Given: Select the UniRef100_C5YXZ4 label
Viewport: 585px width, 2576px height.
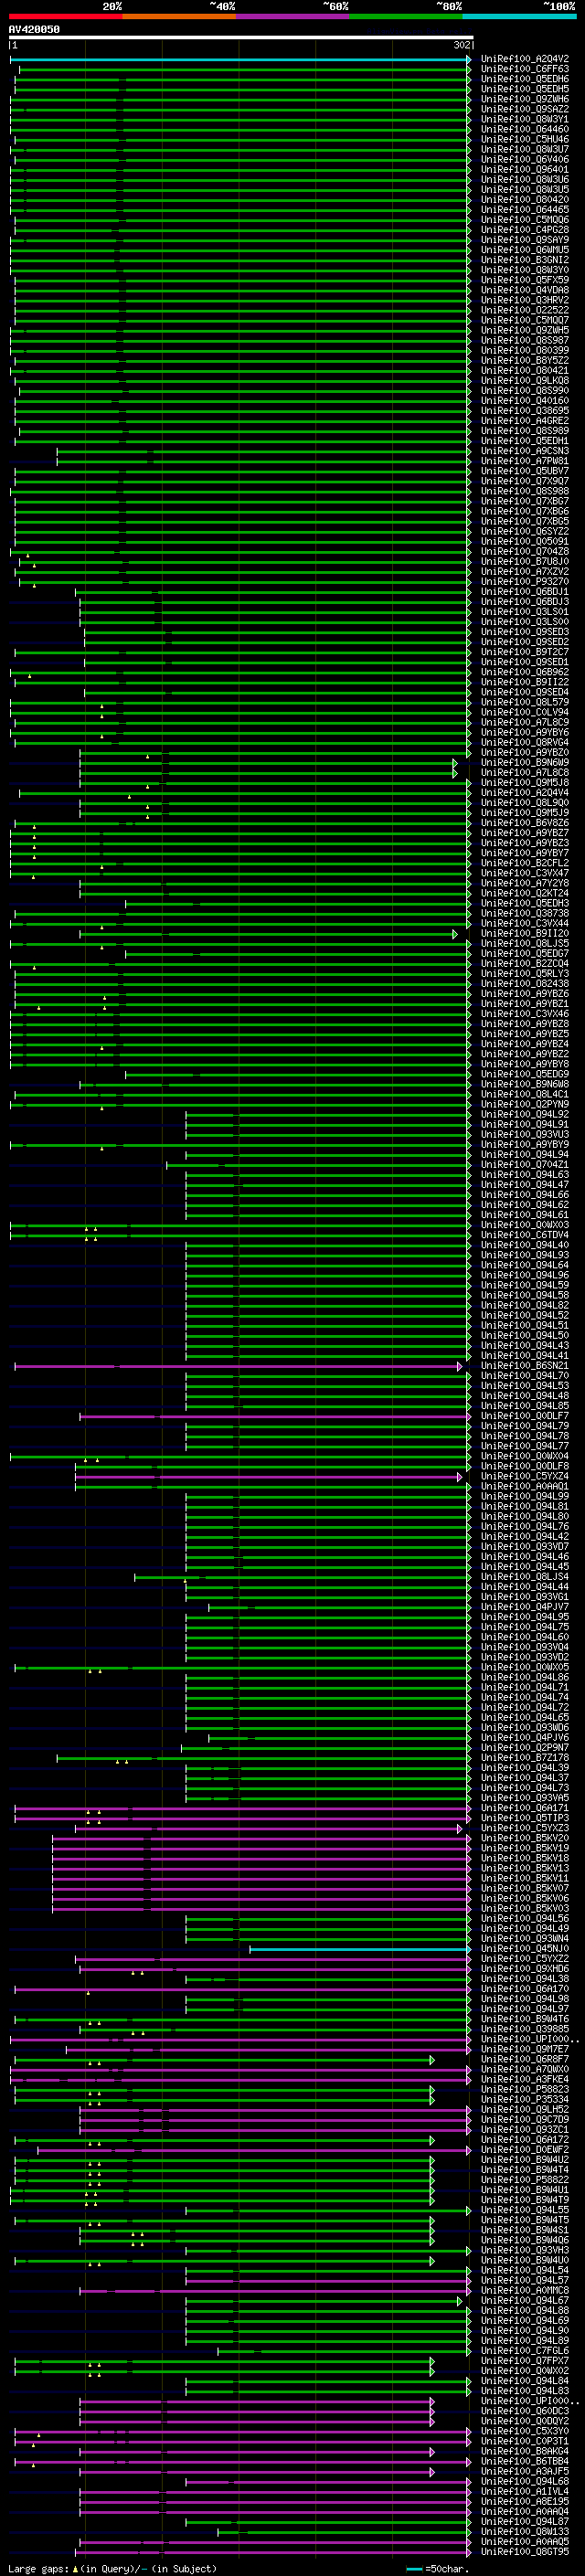Looking at the screenshot, I should point(525,1477).
